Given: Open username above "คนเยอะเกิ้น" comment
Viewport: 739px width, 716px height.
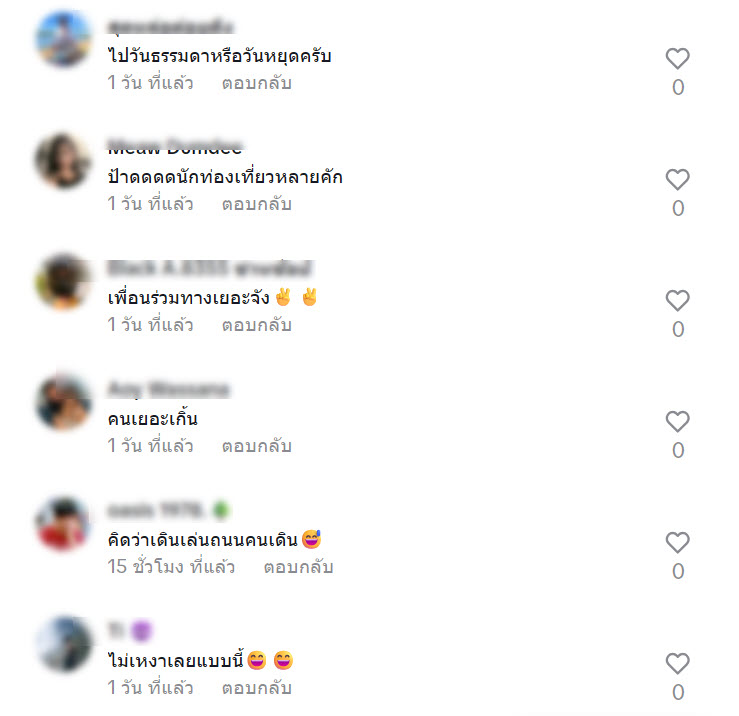Looking at the screenshot, I should point(168,390).
